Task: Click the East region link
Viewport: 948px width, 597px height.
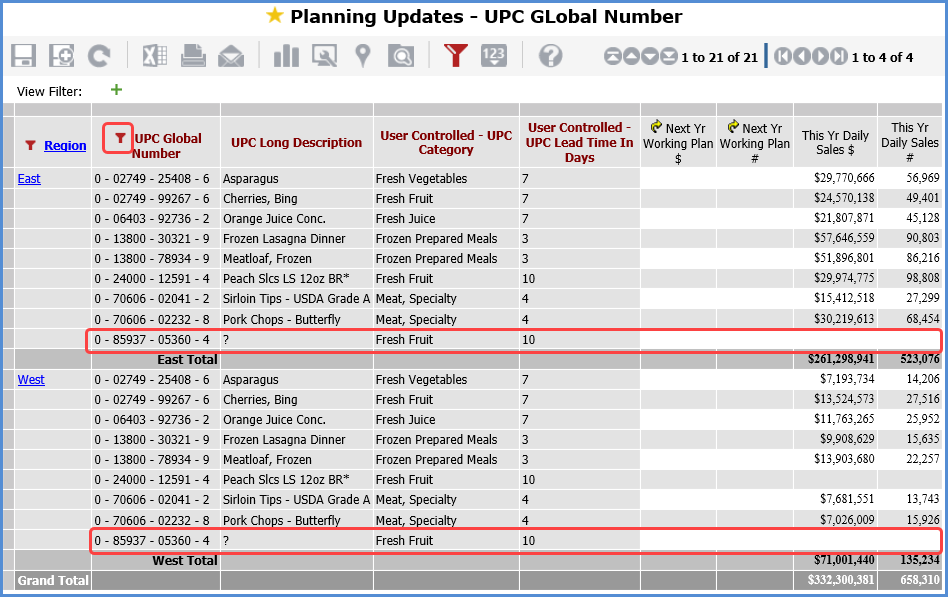Action: [31, 178]
